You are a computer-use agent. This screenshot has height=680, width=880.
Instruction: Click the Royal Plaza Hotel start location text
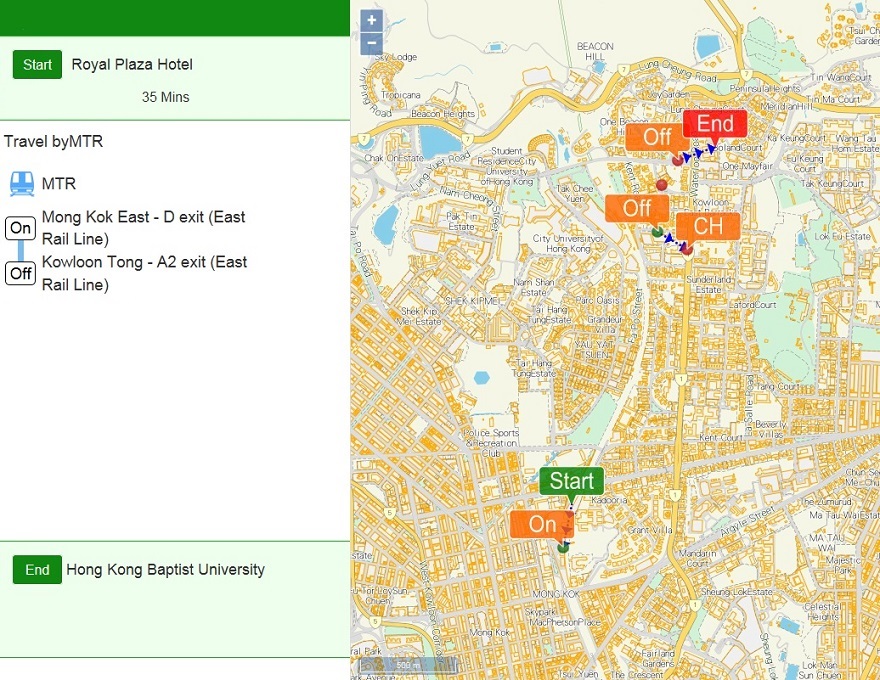pyautogui.click(x=132, y=65)
